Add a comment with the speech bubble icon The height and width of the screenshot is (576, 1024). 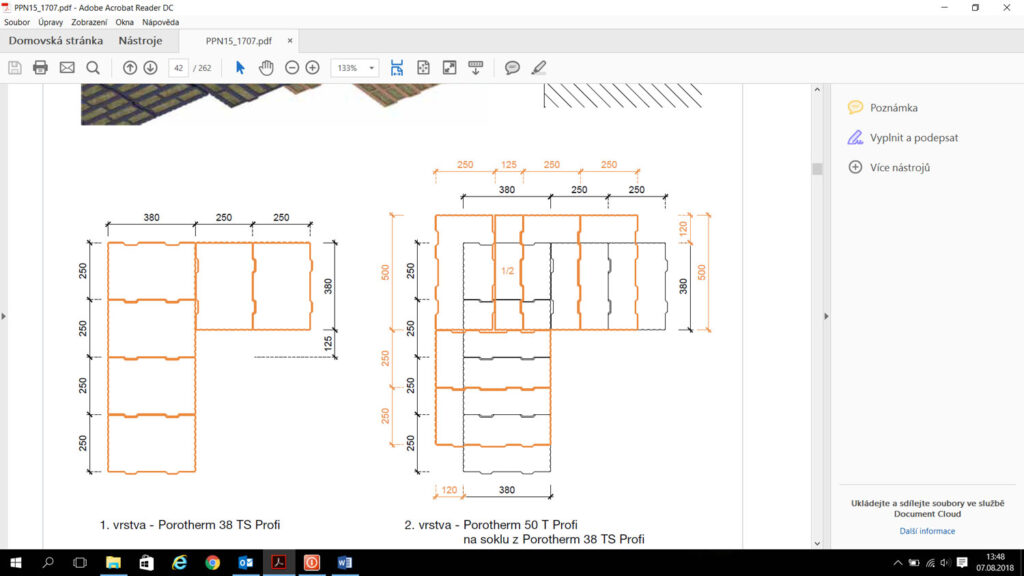pos(512,67)
